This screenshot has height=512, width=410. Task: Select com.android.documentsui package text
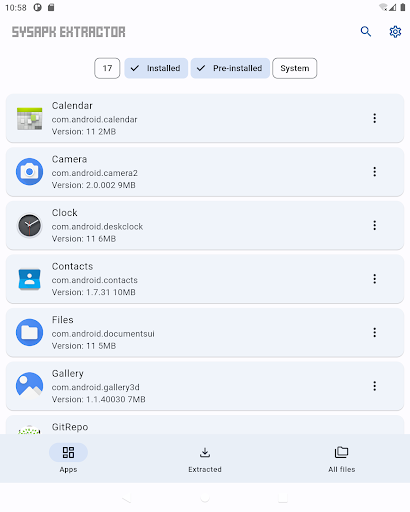[x=103, y=334]
